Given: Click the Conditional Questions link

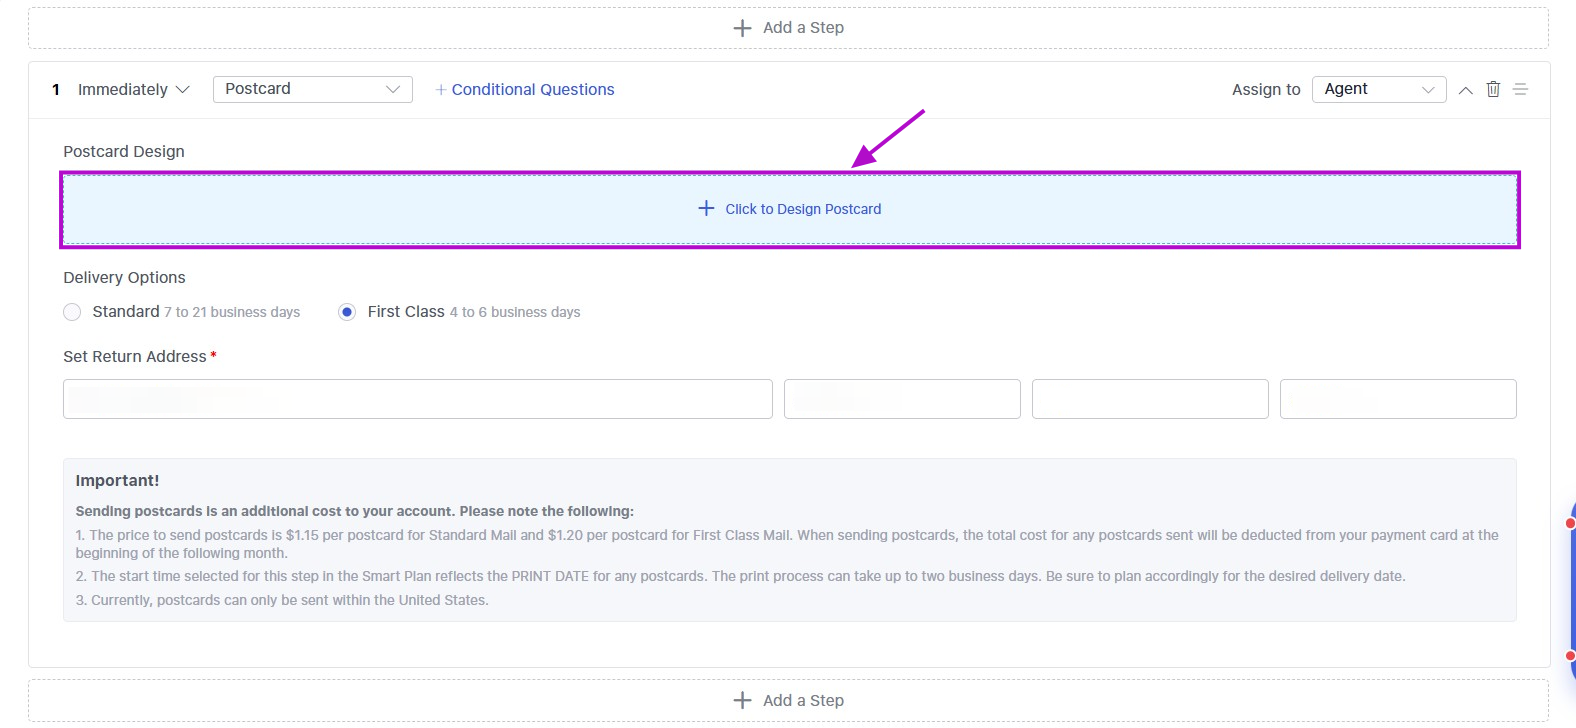Looking at the screenshot, I should [533, 90].
